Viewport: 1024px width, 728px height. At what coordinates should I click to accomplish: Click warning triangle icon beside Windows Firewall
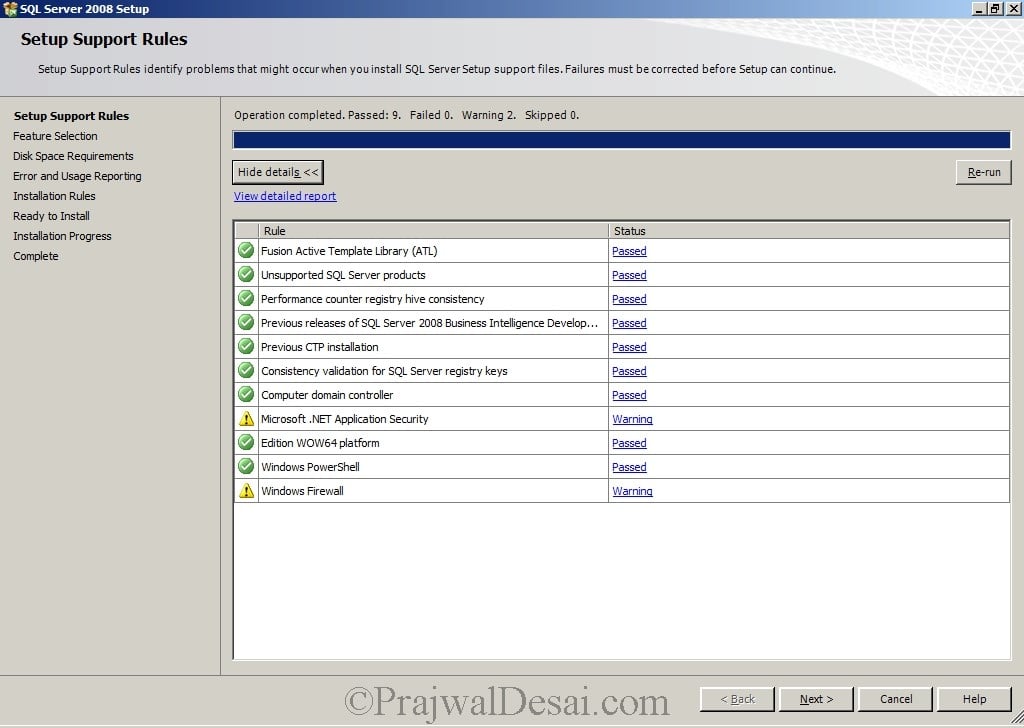(246, 490)
